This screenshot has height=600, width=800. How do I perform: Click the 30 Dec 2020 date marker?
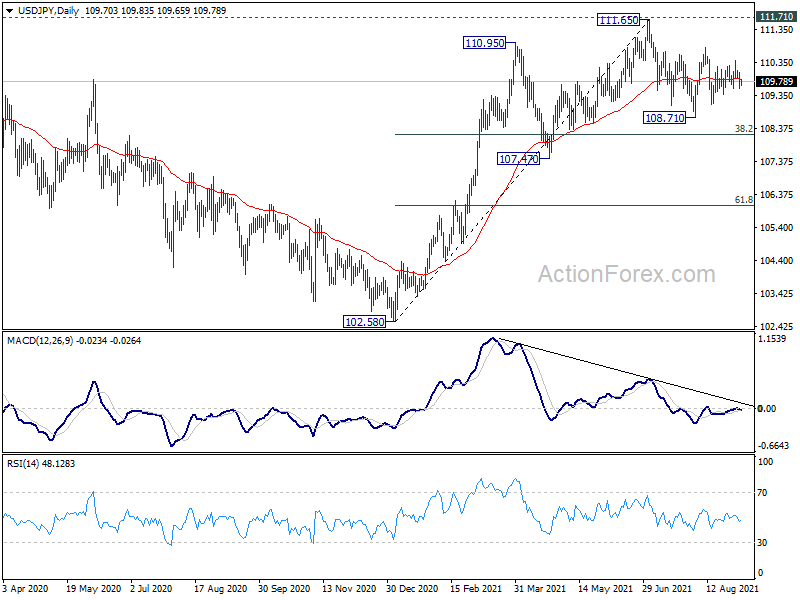pos(412,588)
